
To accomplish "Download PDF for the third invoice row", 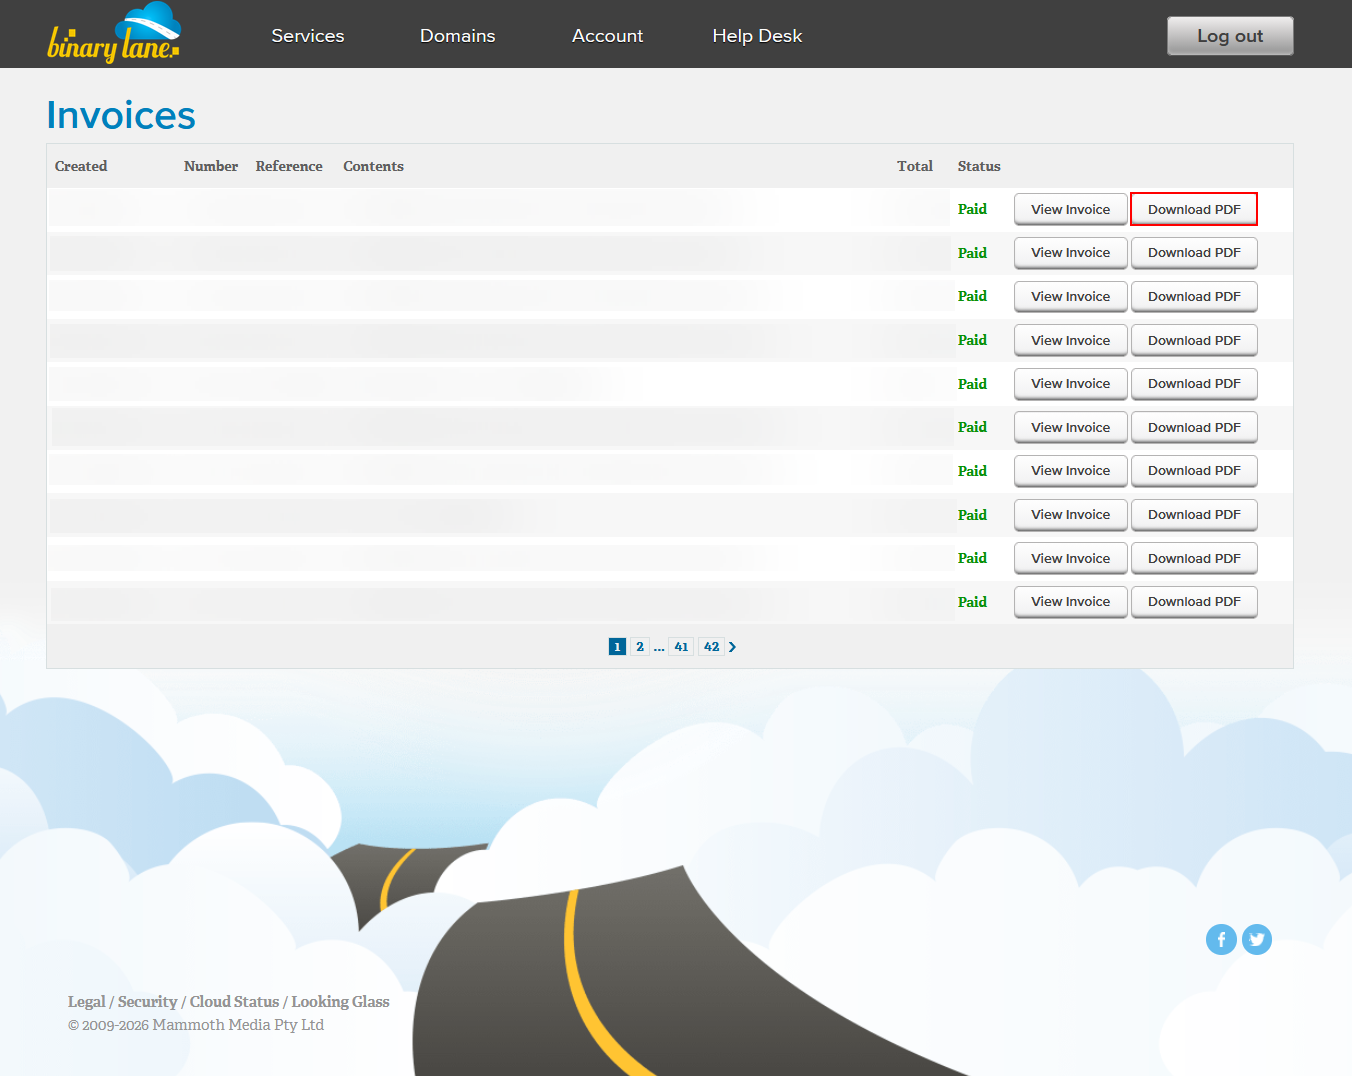I will (1194, 297).
